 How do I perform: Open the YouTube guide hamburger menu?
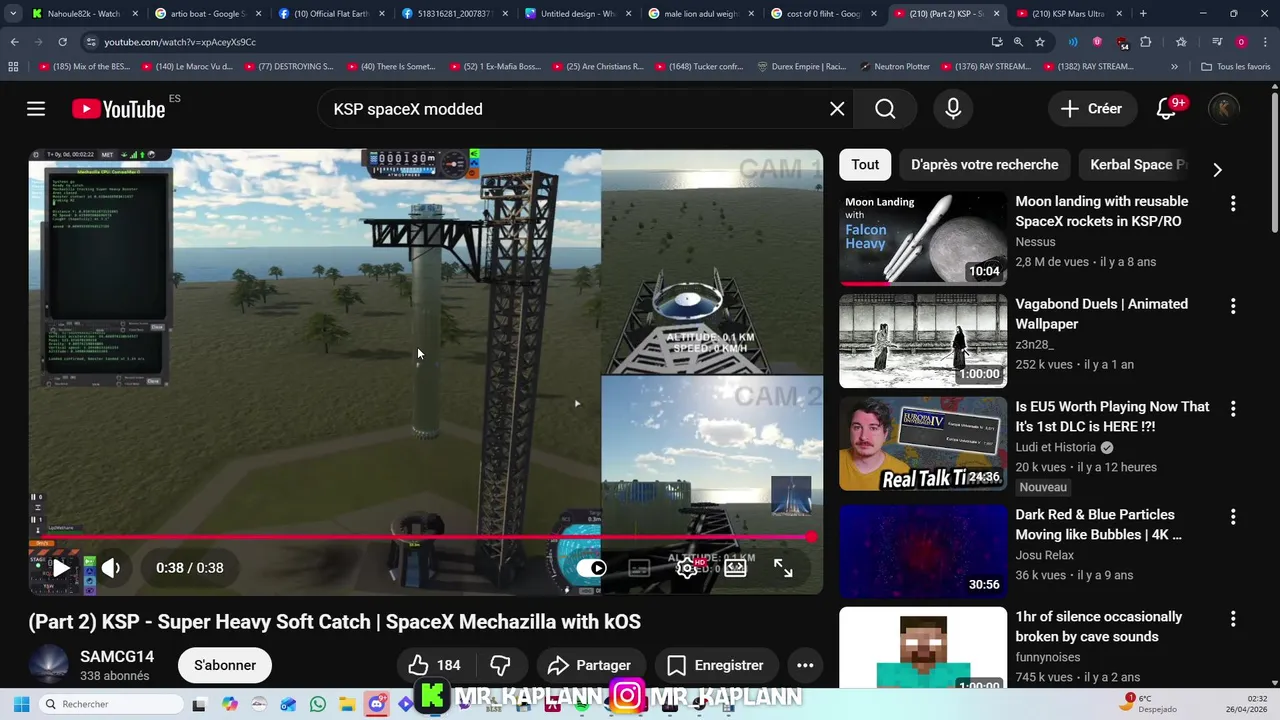coord(36,109)
